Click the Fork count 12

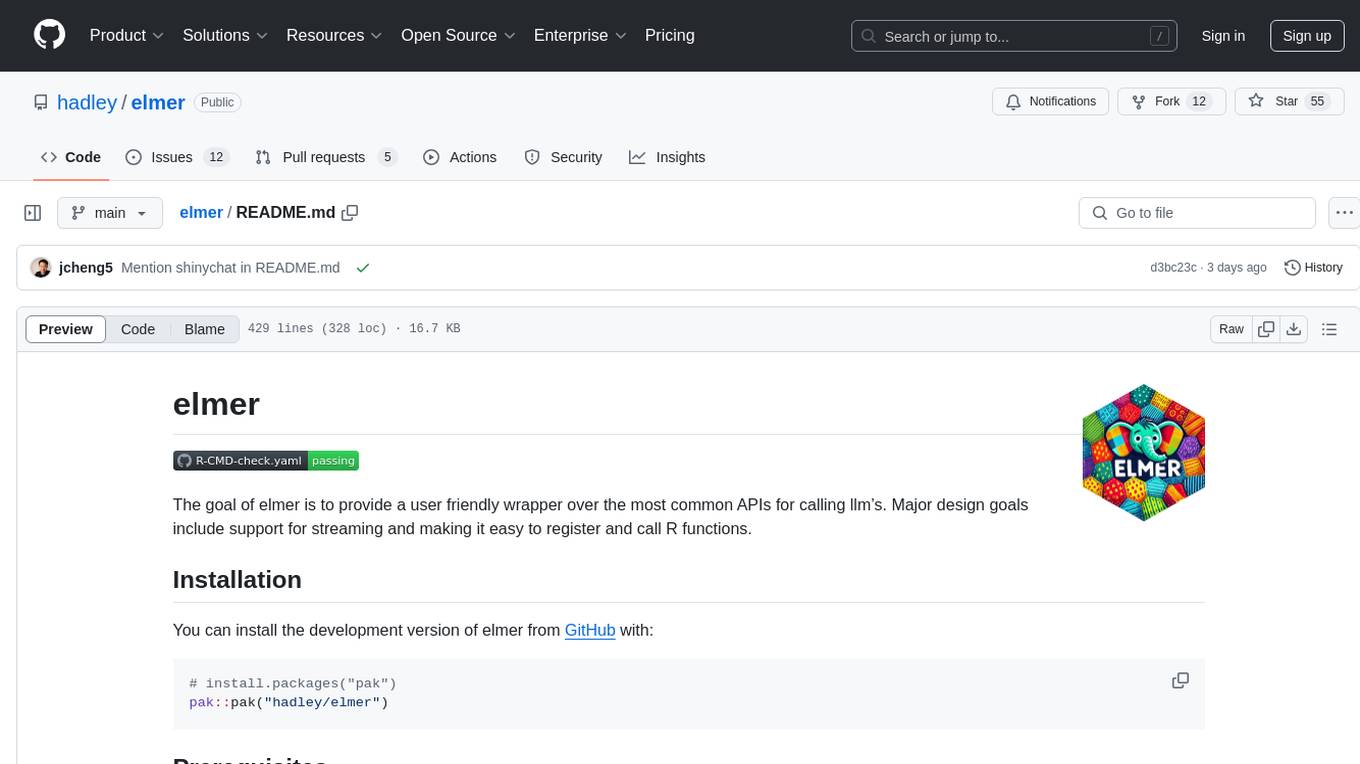1200,102
